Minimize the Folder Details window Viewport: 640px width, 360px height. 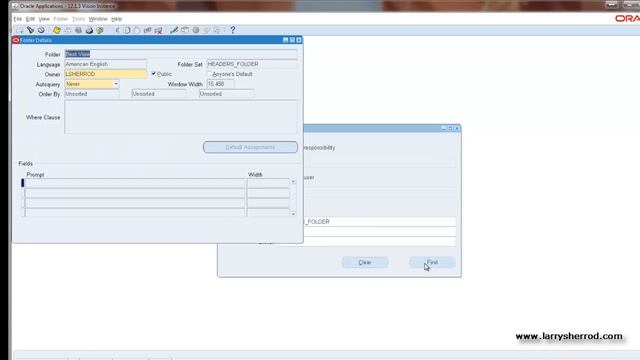(285, 40)
